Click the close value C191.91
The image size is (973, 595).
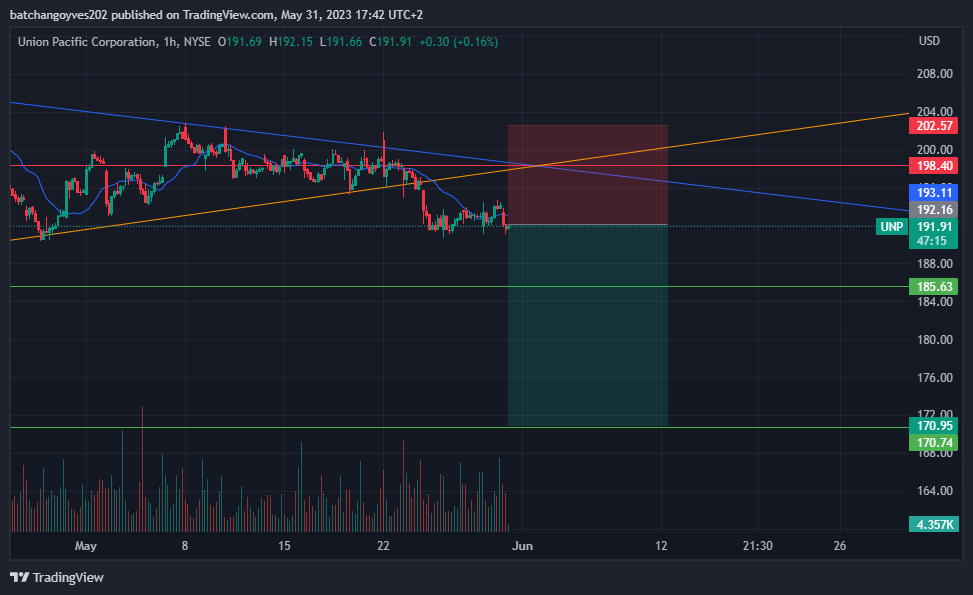[390, 42]
